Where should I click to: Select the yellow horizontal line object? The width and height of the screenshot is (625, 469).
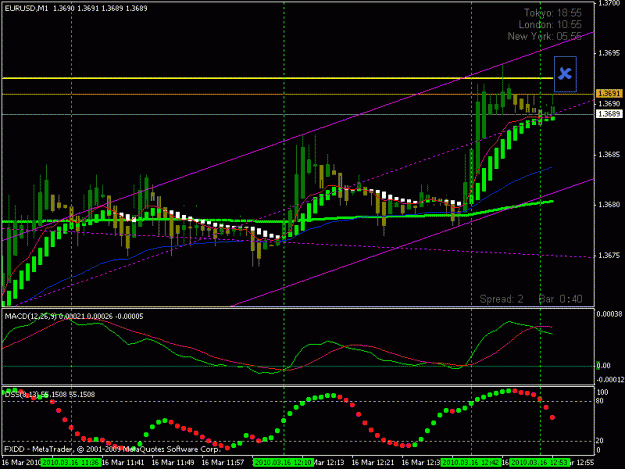[x=277, y=78]
